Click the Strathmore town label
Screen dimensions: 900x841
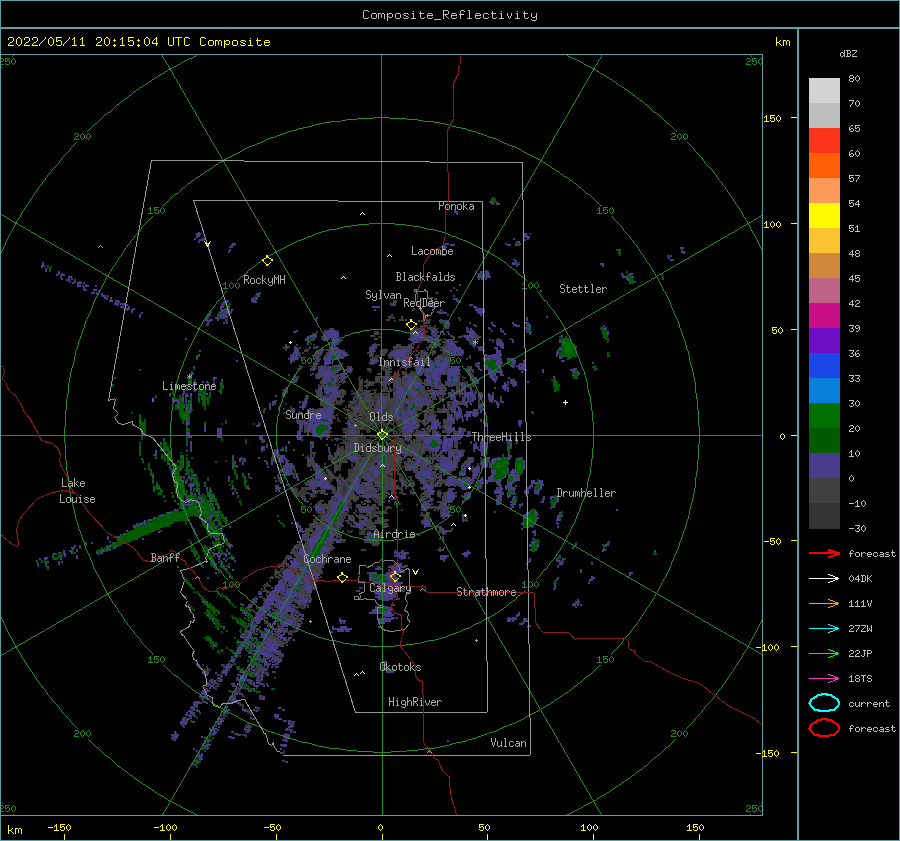click(x=486, y=592)
